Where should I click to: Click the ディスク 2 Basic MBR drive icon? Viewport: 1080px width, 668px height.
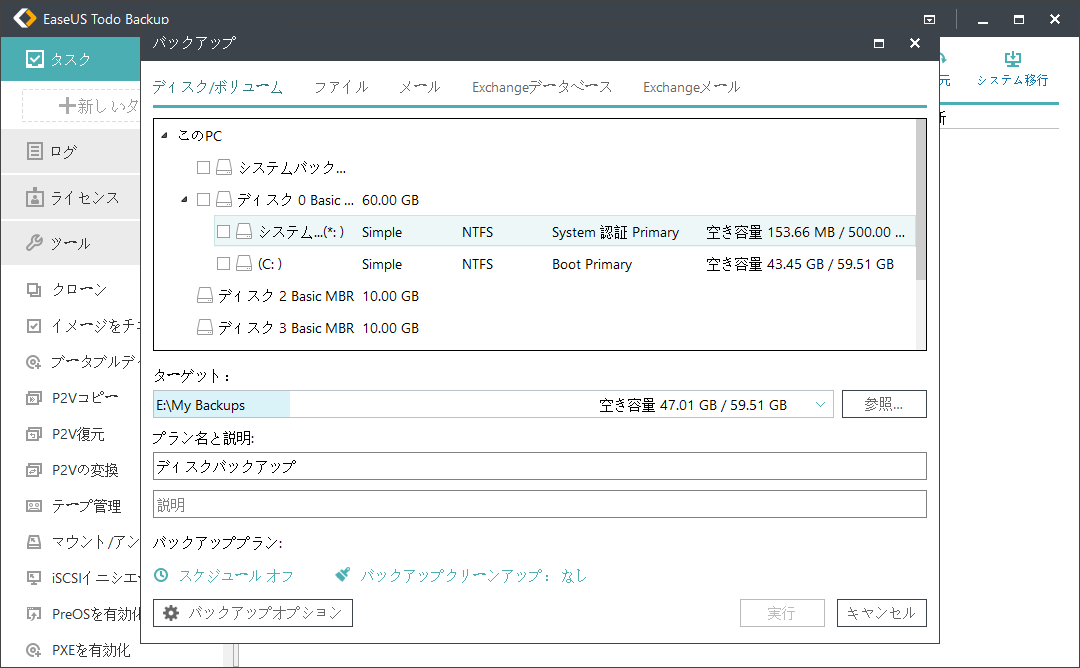pos(205,295)
